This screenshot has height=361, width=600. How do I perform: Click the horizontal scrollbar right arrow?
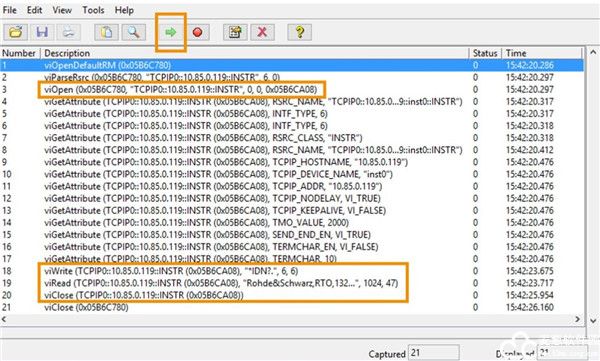[577, 319]
